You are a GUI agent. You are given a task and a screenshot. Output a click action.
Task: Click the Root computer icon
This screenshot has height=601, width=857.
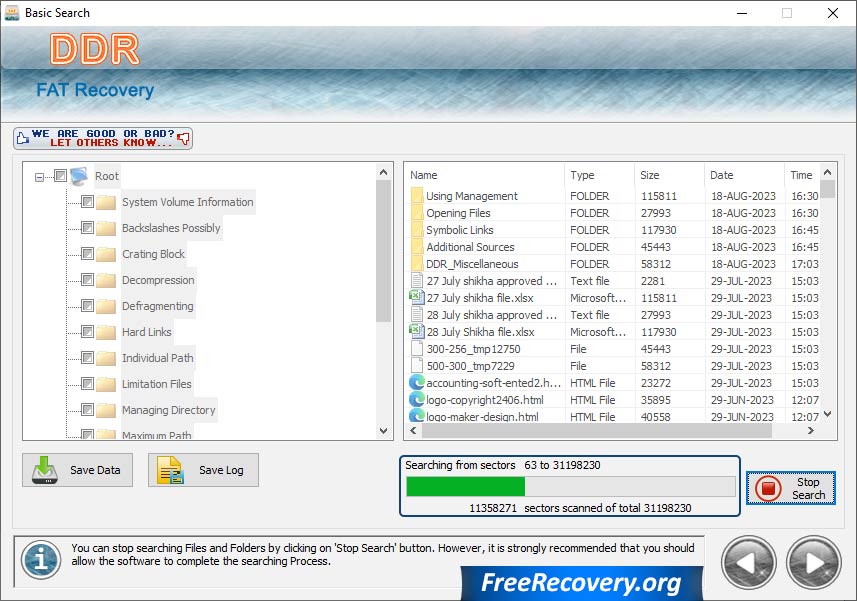79,176
